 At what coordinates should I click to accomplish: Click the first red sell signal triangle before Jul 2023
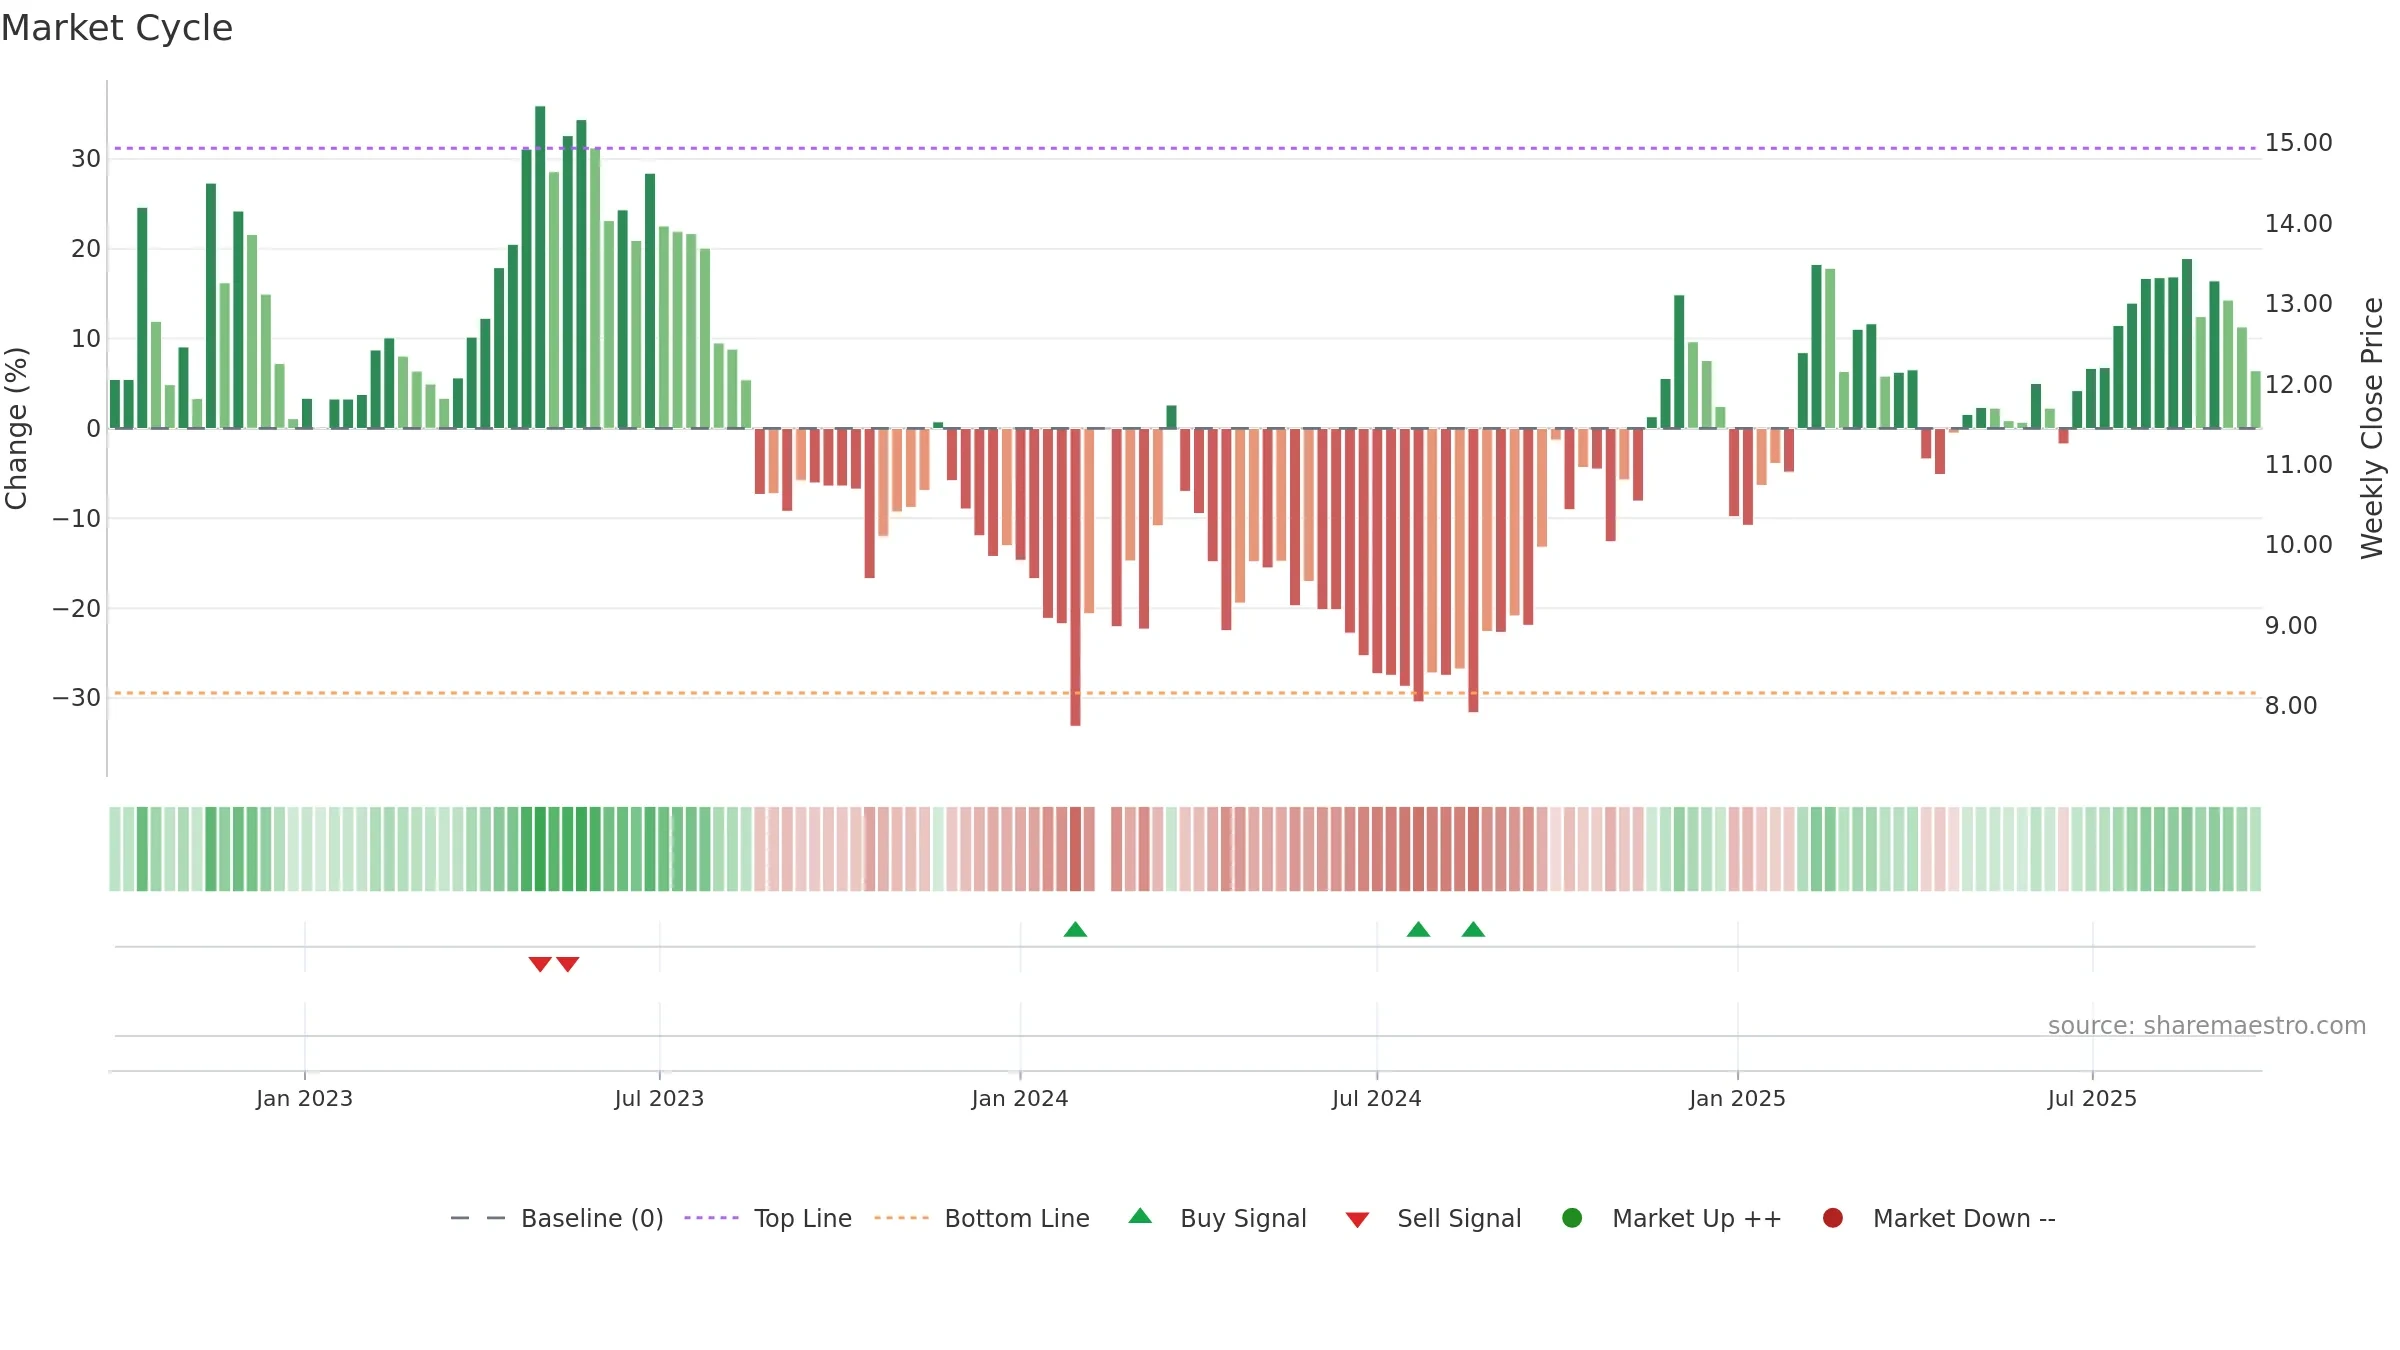point(540,964)
